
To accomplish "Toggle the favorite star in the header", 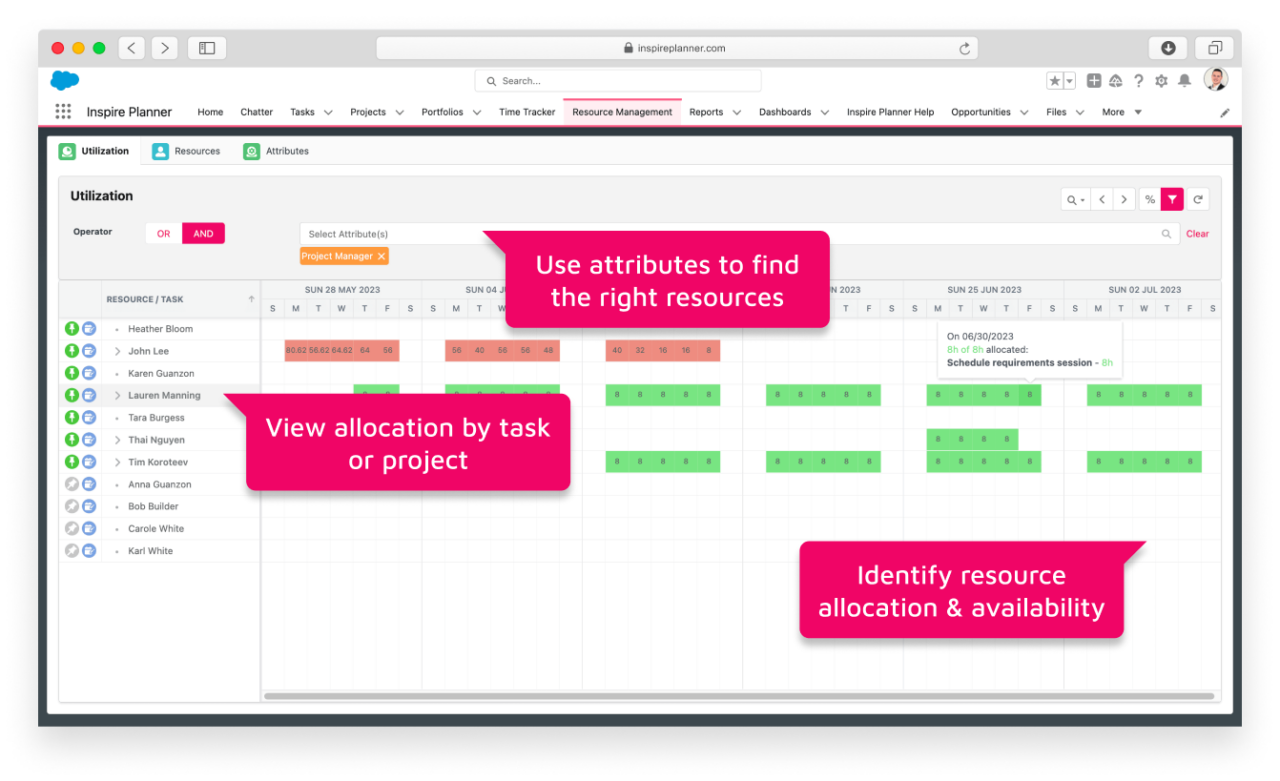I will point(1053,80).
